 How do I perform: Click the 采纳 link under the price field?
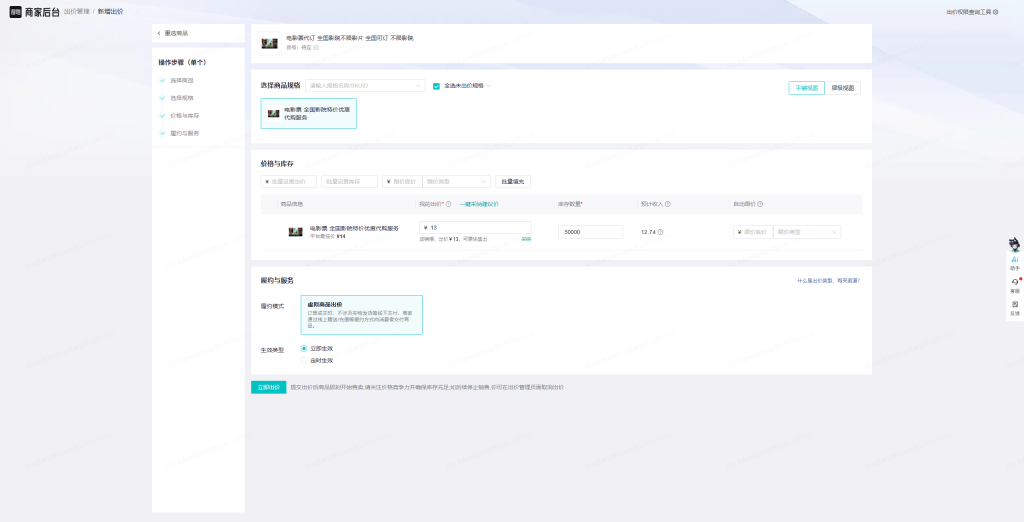click(526, 239)
